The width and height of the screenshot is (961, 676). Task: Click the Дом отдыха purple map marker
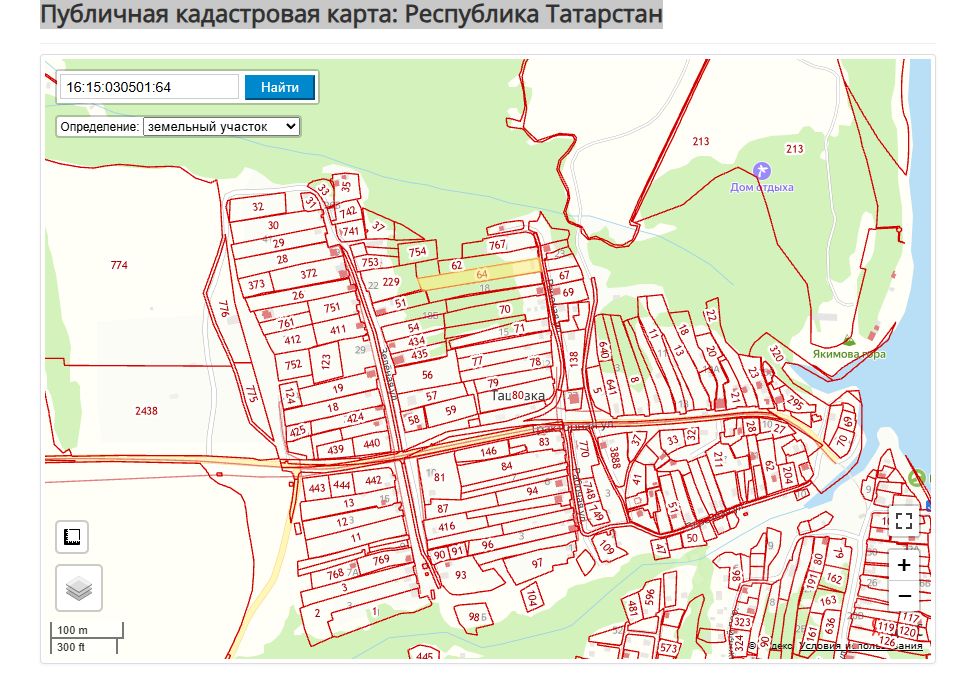(x=762, y=171)
